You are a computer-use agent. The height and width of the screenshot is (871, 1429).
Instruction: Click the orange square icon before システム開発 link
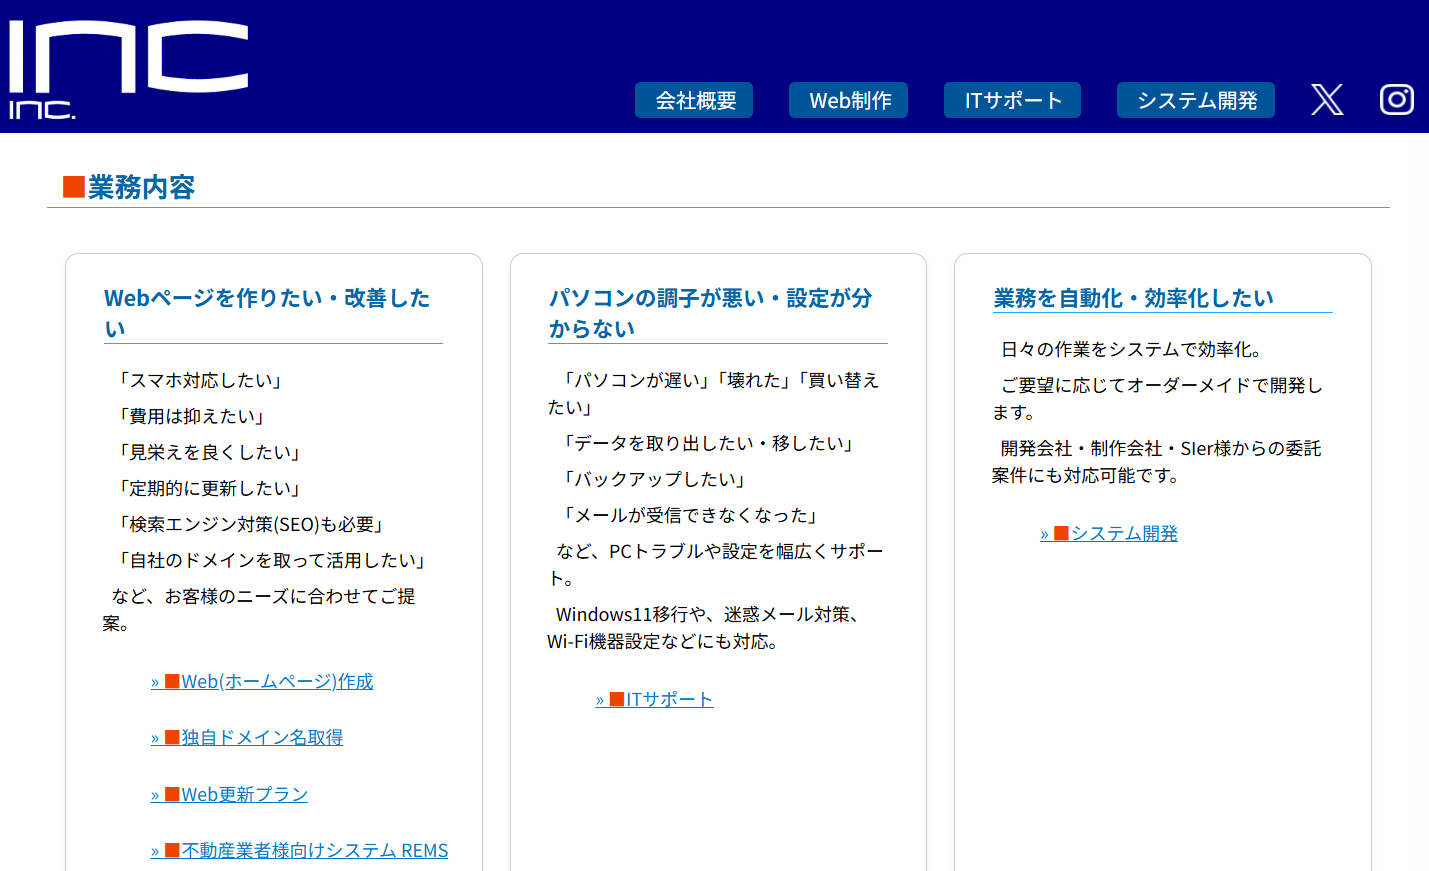tap(1062, 533)
